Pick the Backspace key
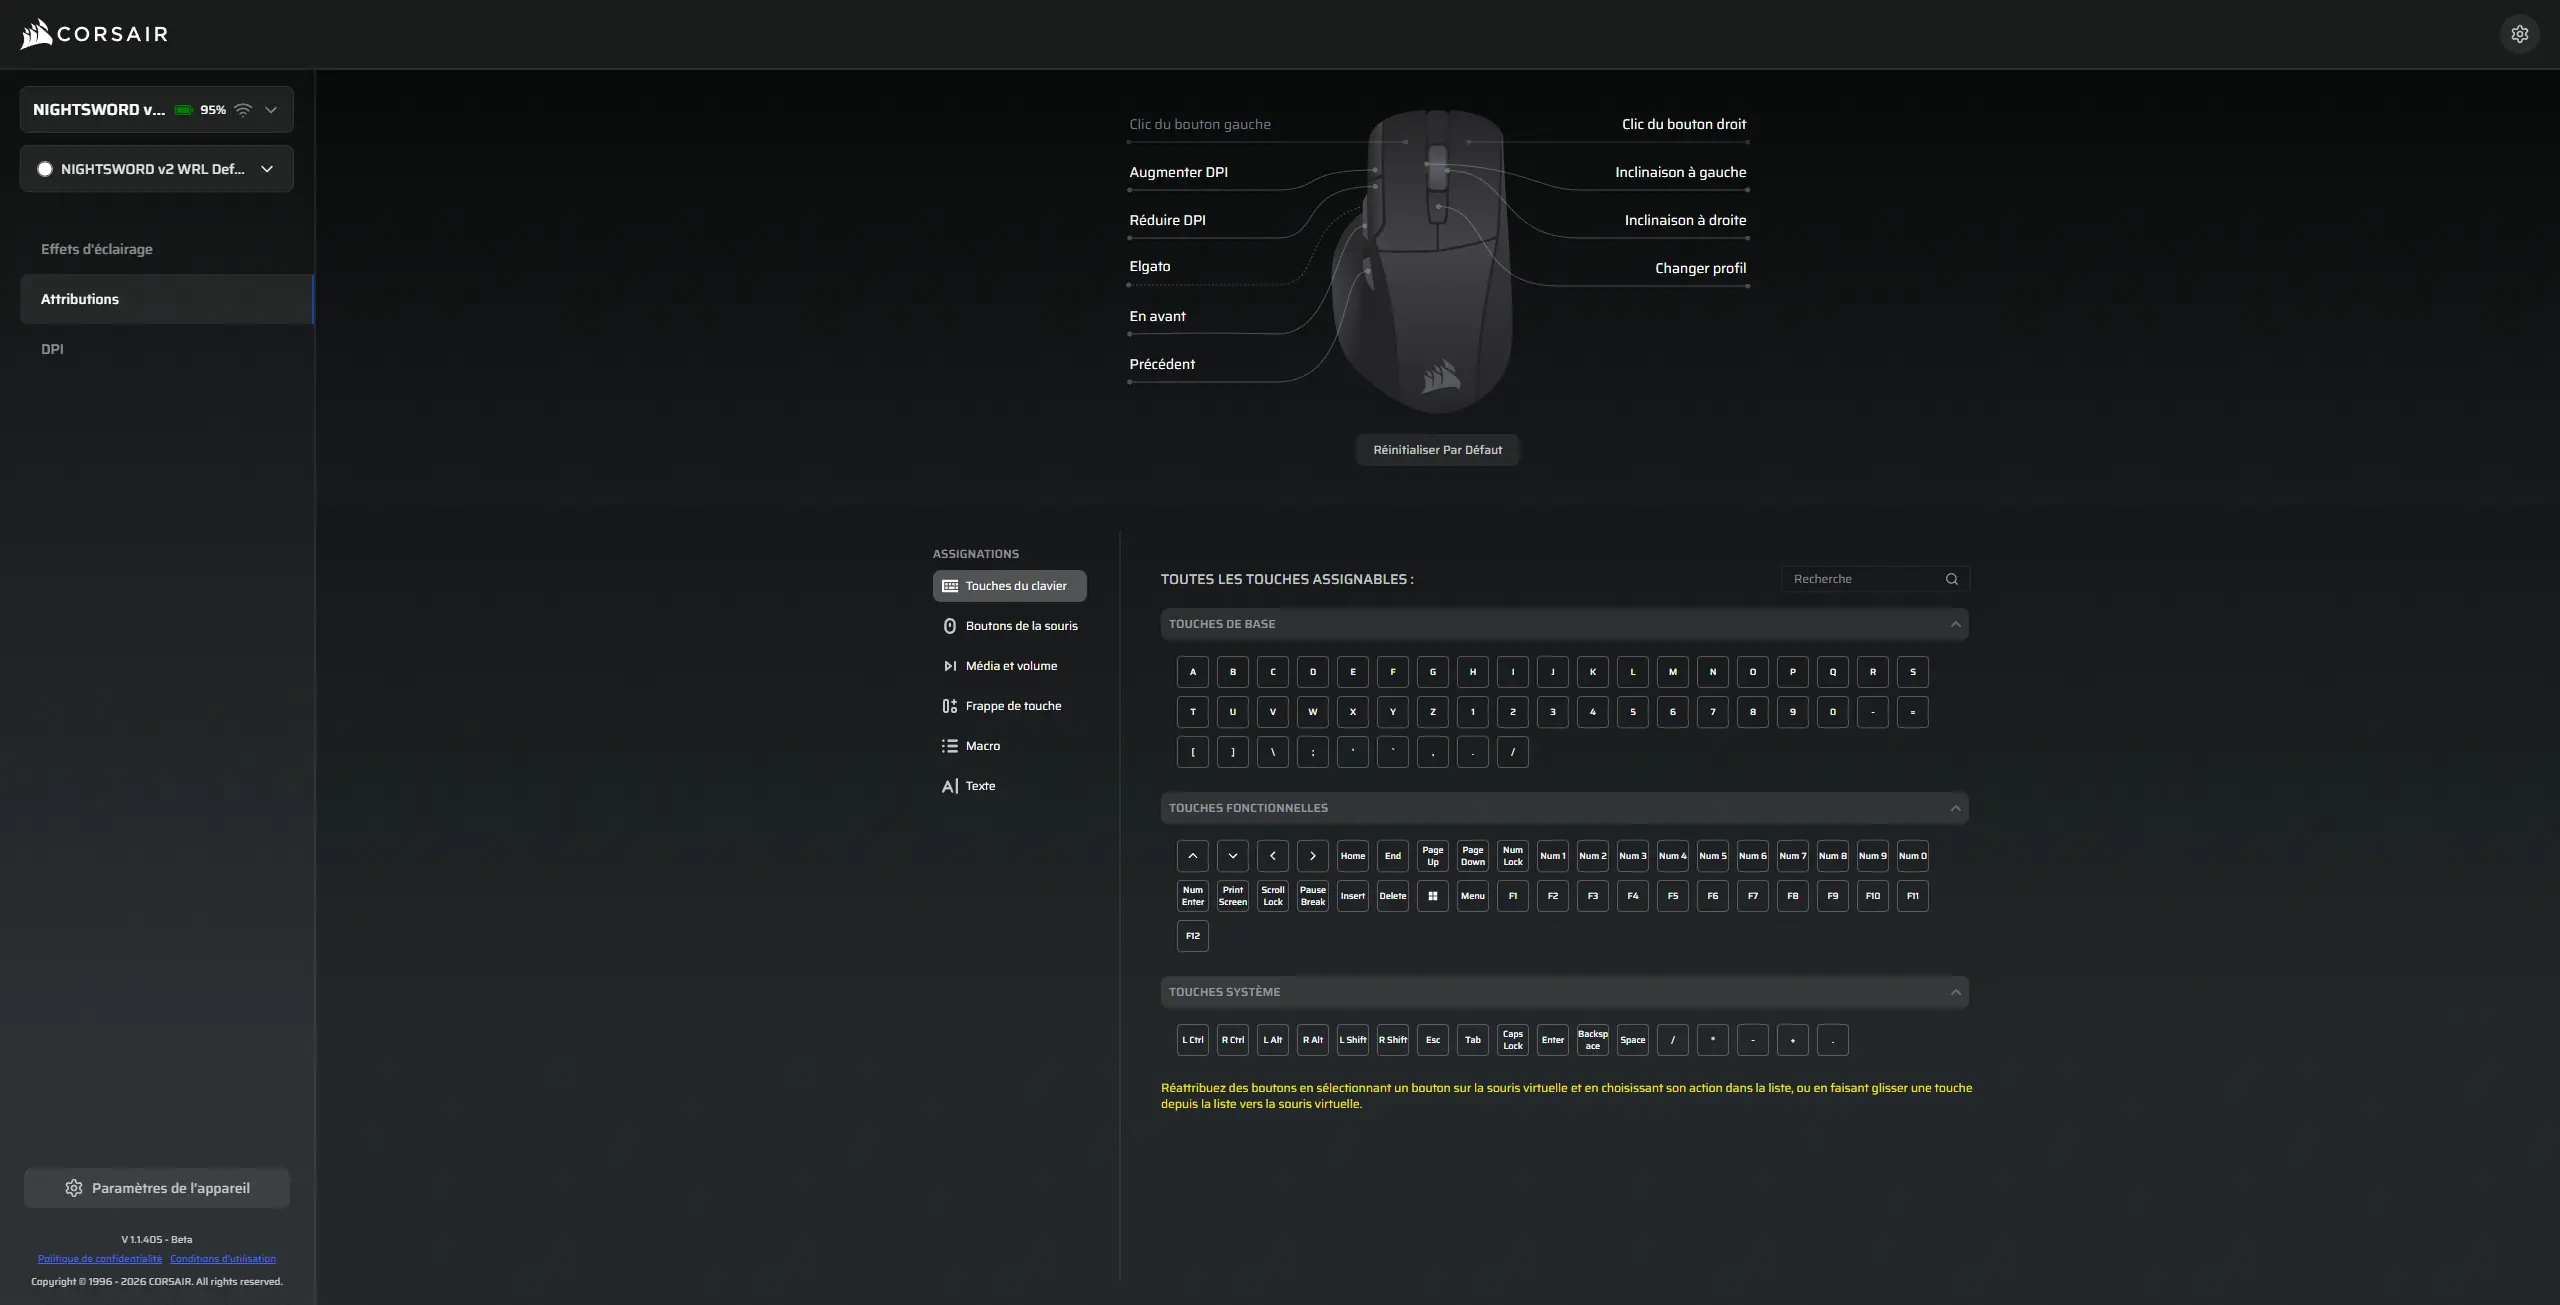The height and width of the screenshot is (1305, 2560). pos(1593,1040)
